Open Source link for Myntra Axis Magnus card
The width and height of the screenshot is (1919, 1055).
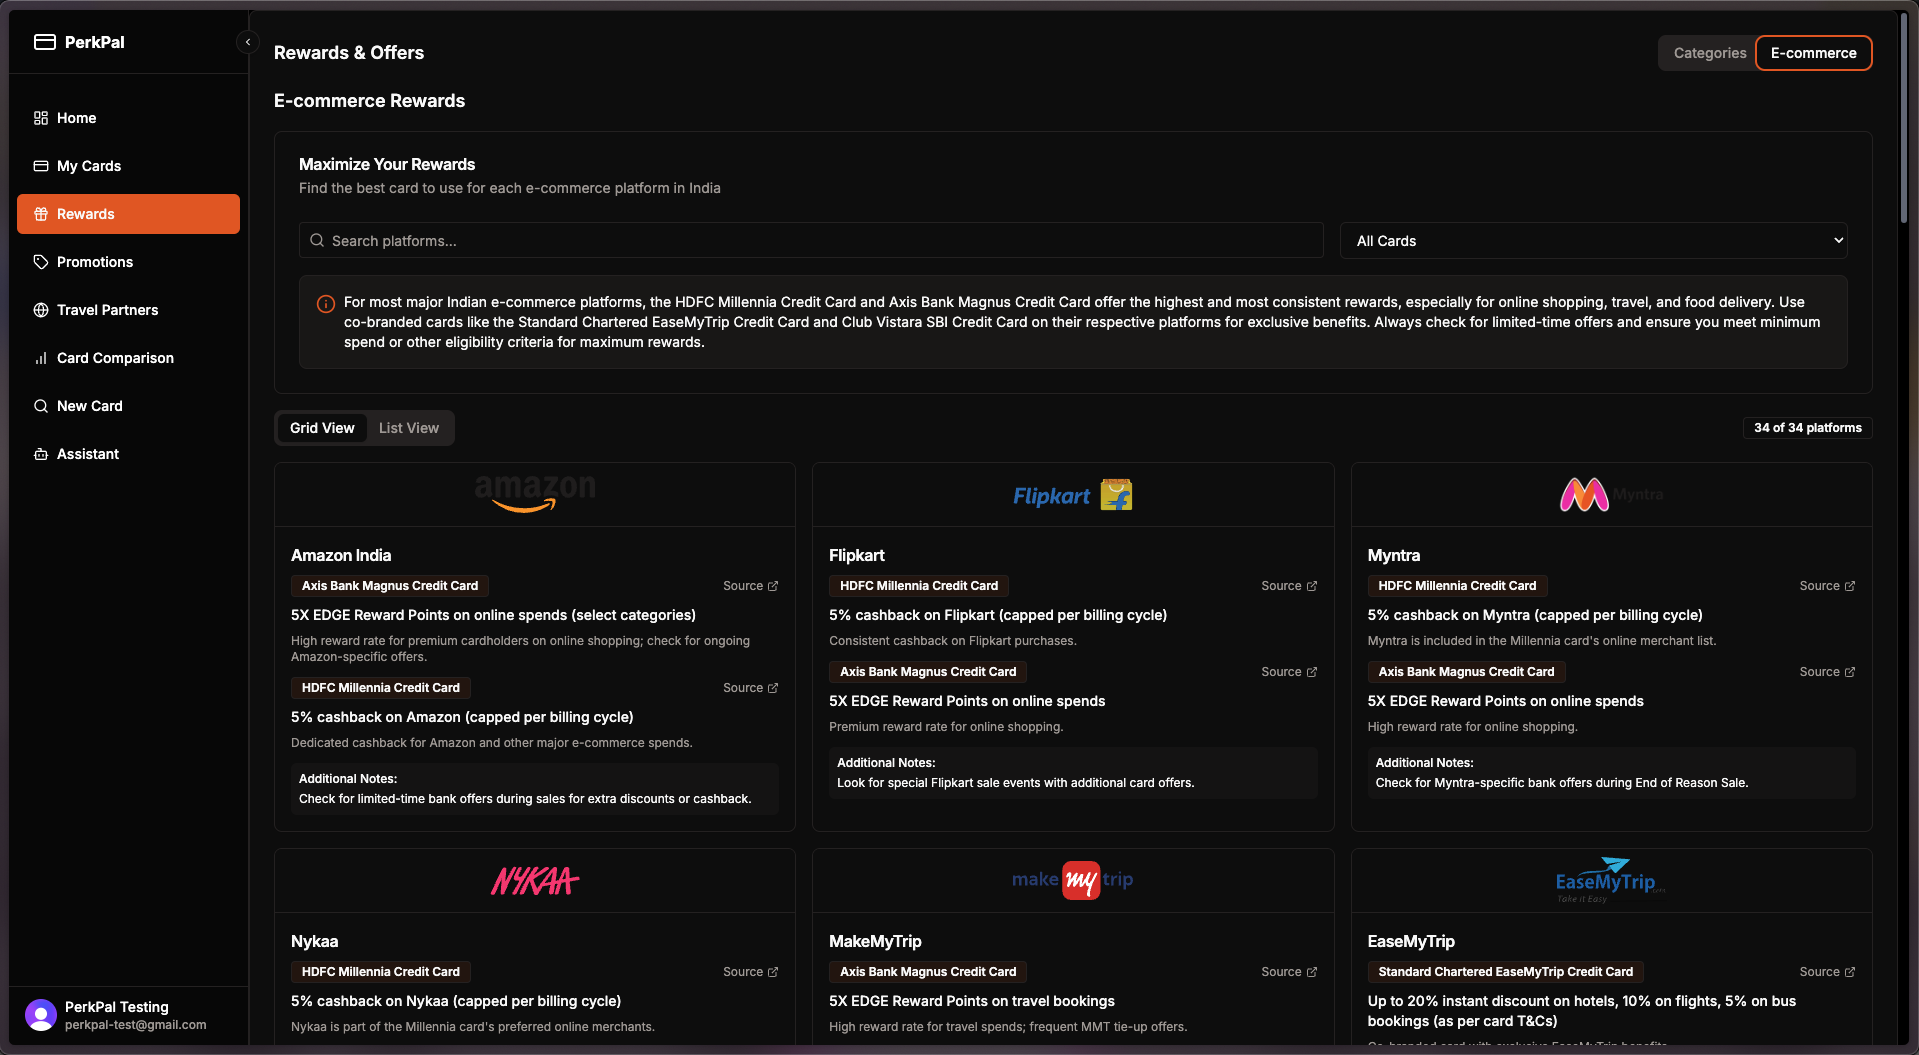(1827, 672)
